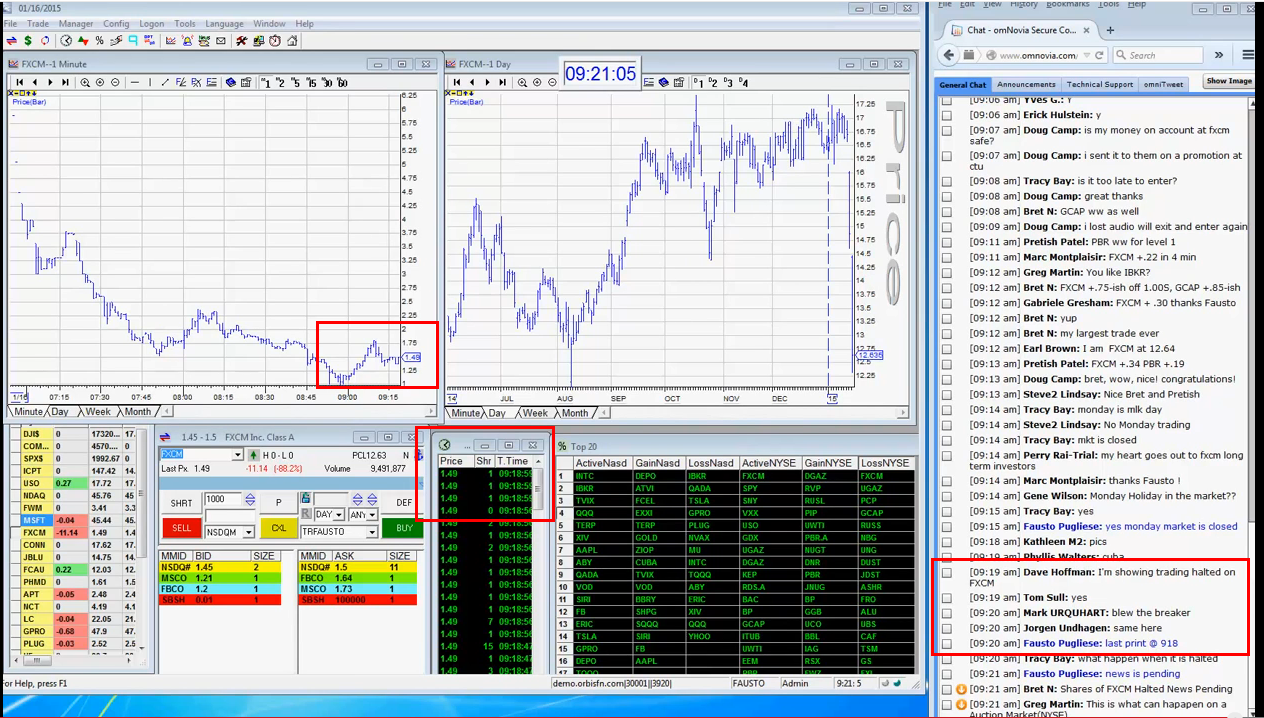This screenshot has width=1264, height=718.
Task: Check the box beside Mark URQUHART message
Action: pos(946,613)
